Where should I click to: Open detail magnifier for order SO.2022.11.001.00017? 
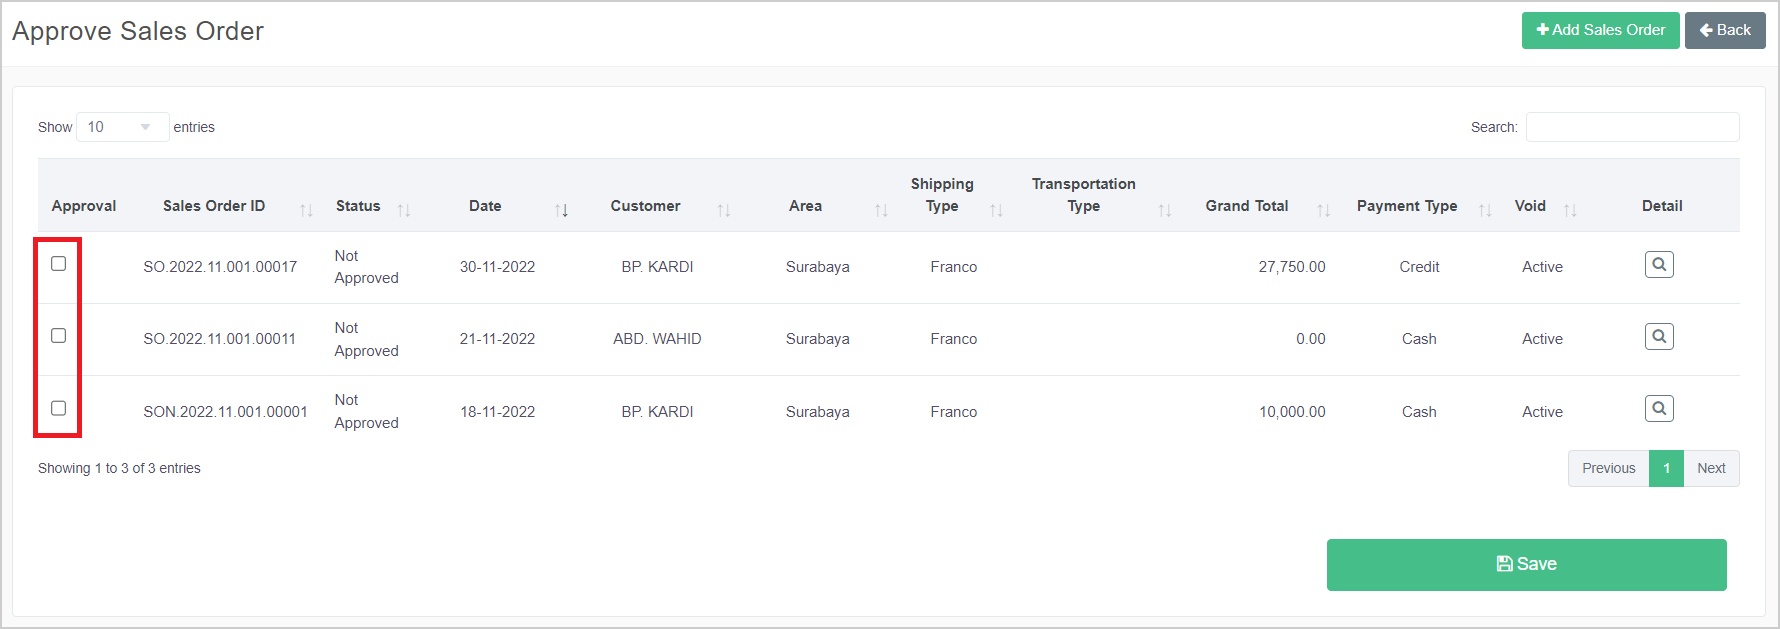(x=1658, y=265)
